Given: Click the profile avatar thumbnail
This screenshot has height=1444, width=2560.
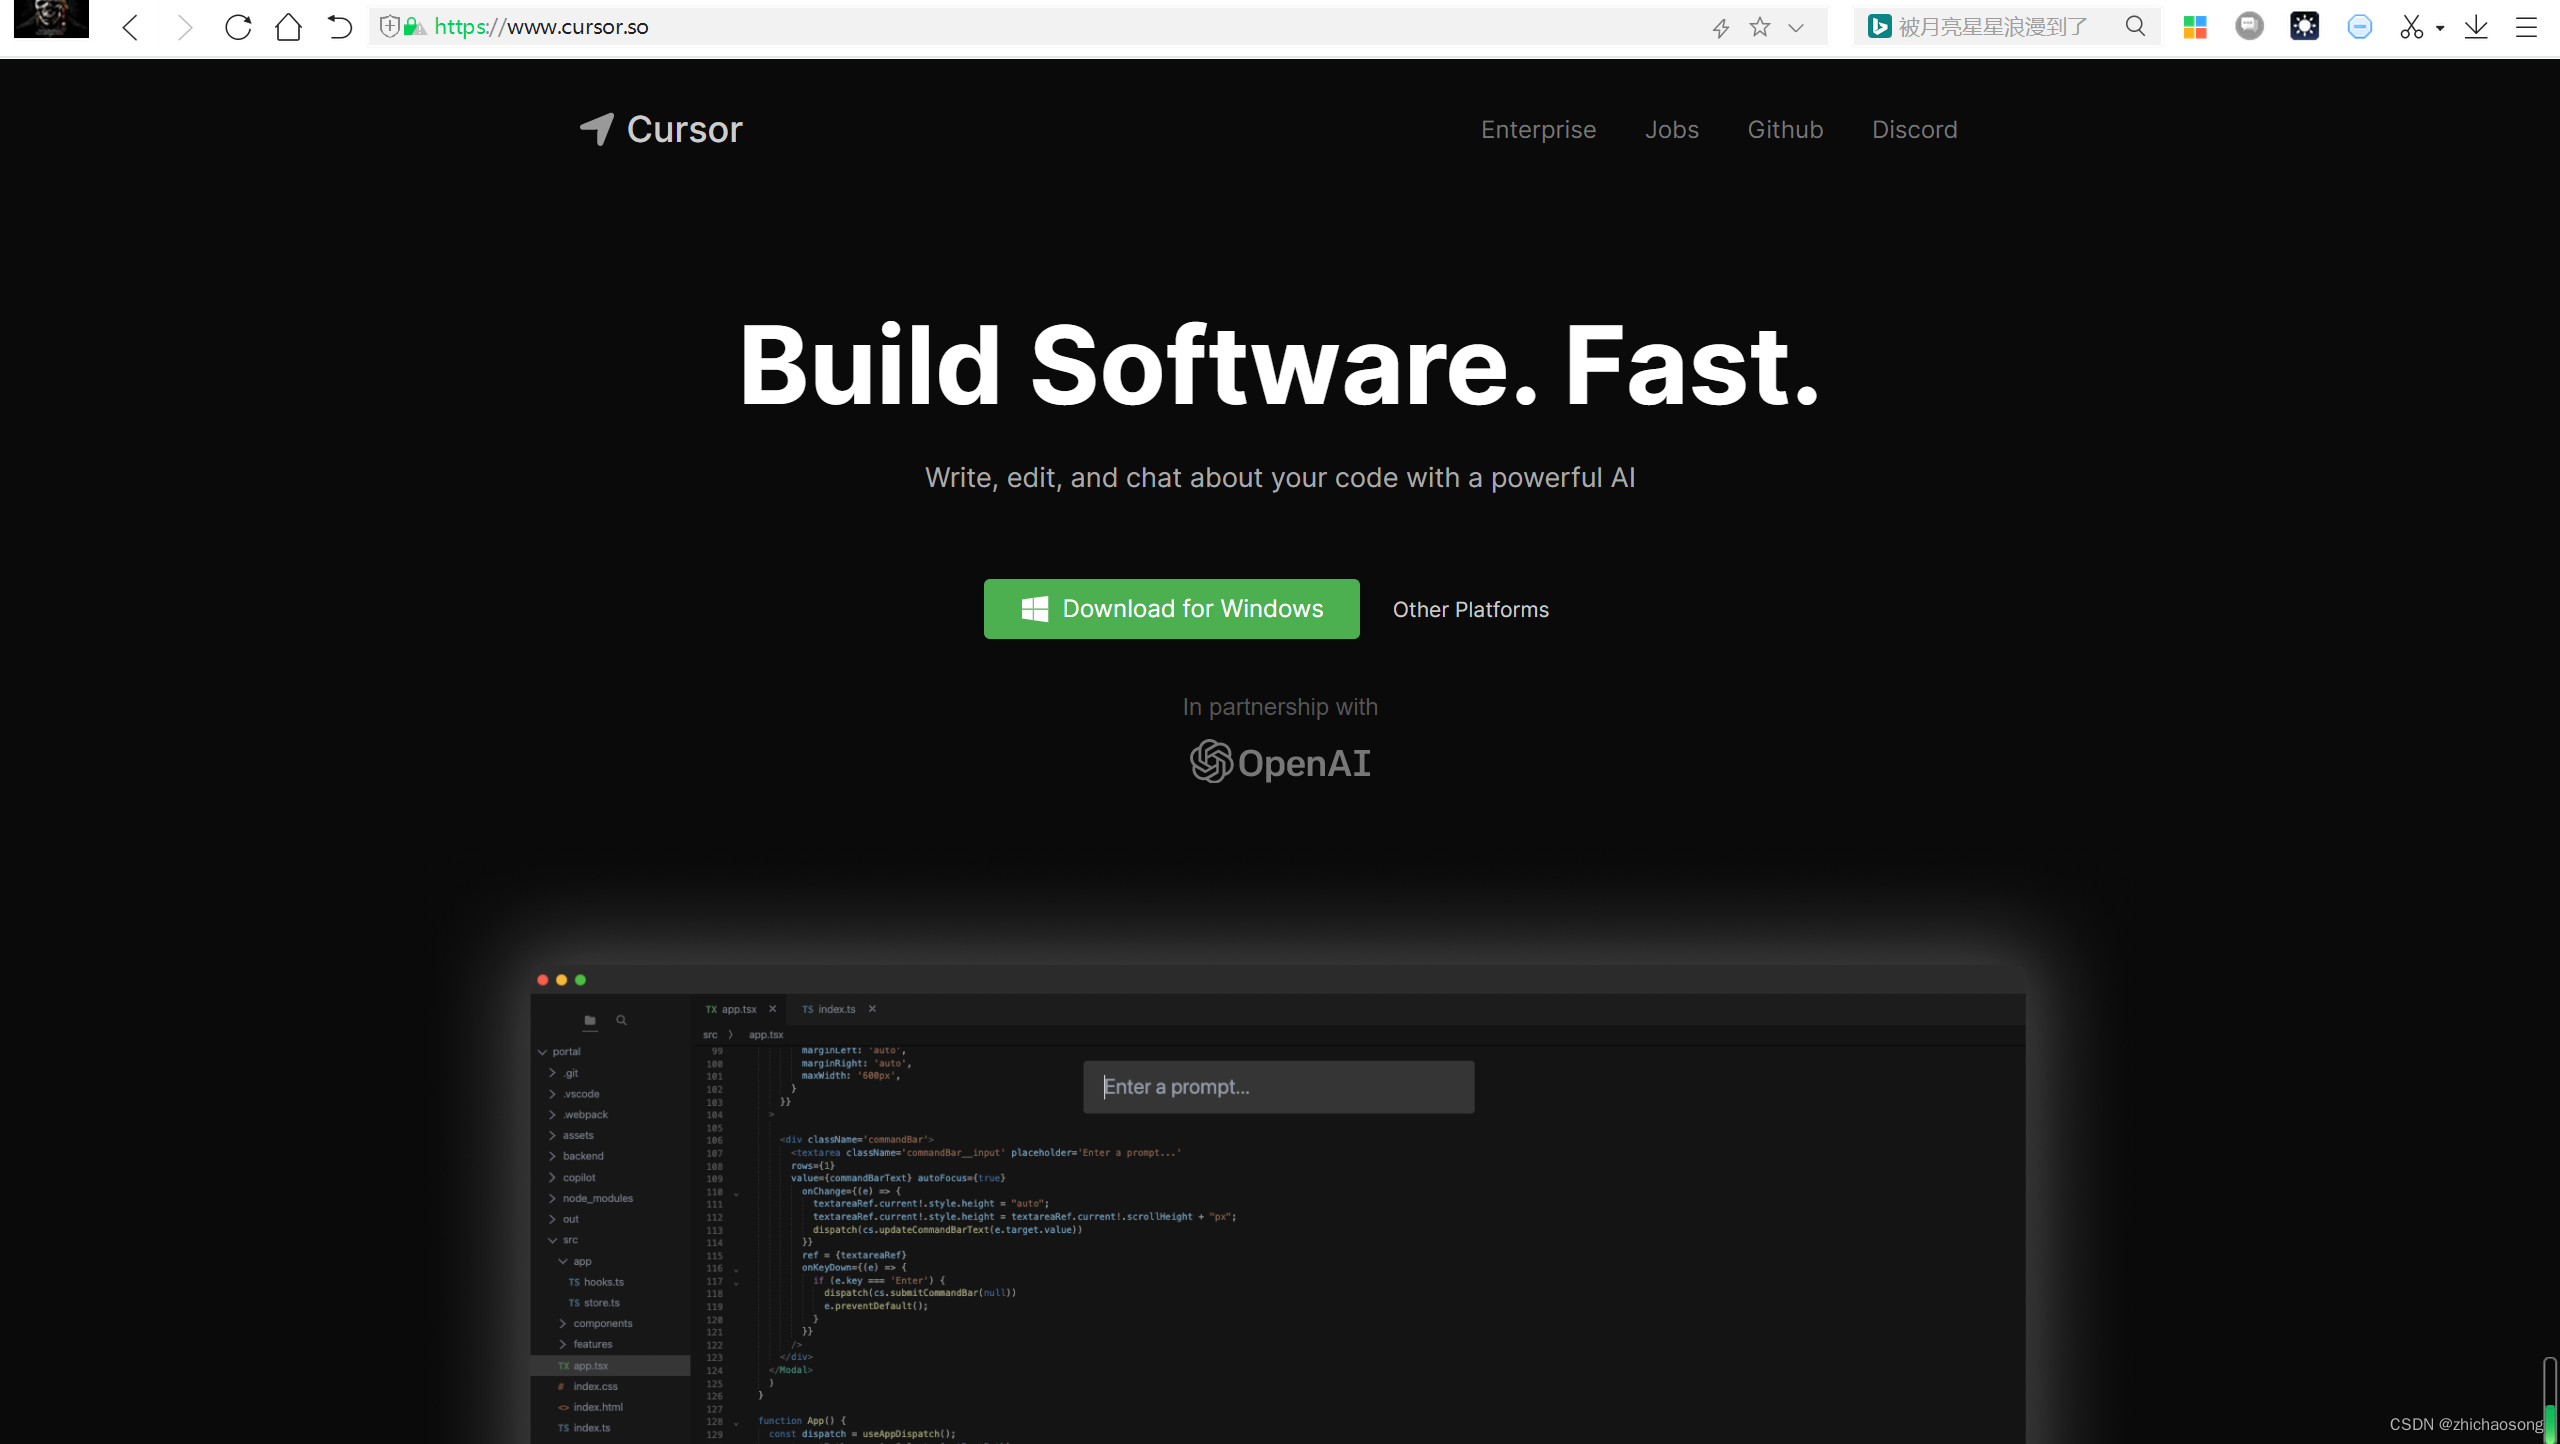Looking at the screenshot, I should (51, 19).
